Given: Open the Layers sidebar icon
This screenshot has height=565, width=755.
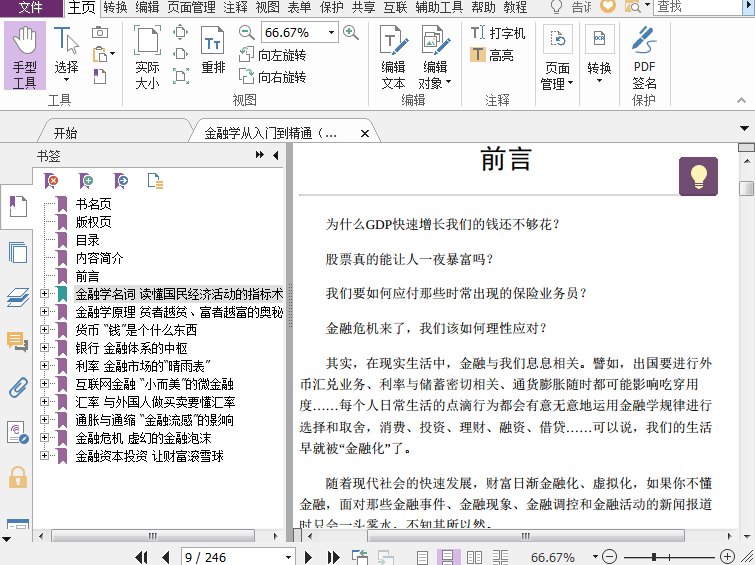Looking at the screenshot, I should [x=18, y=297].
